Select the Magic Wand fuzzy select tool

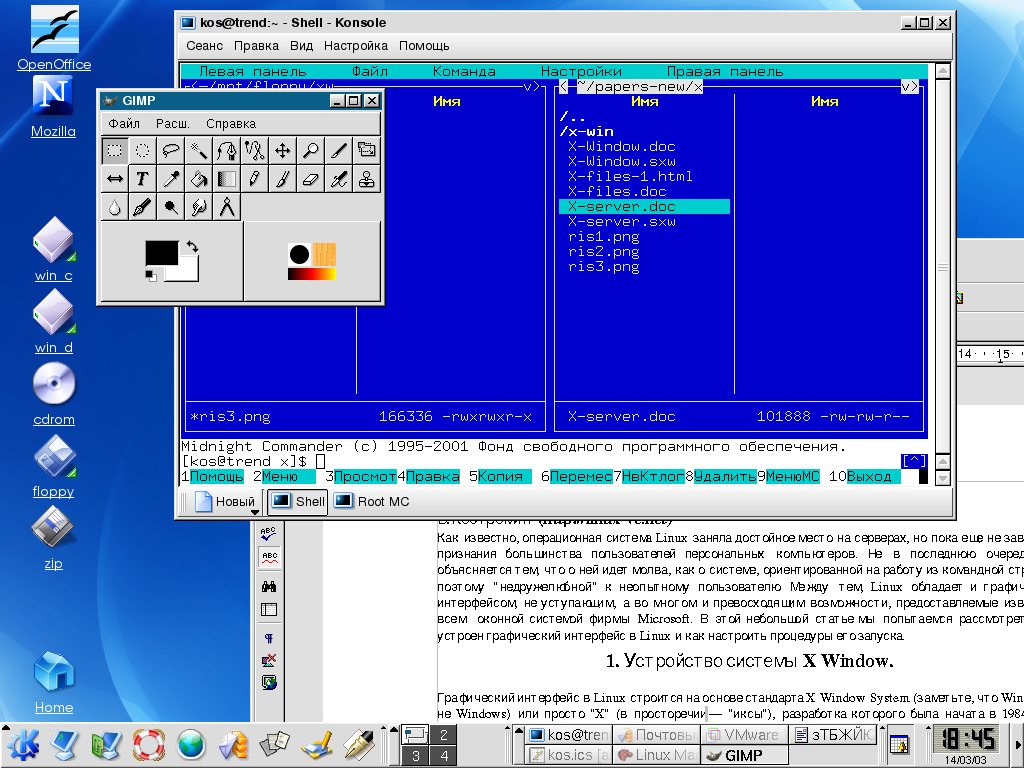coord(199,151)
